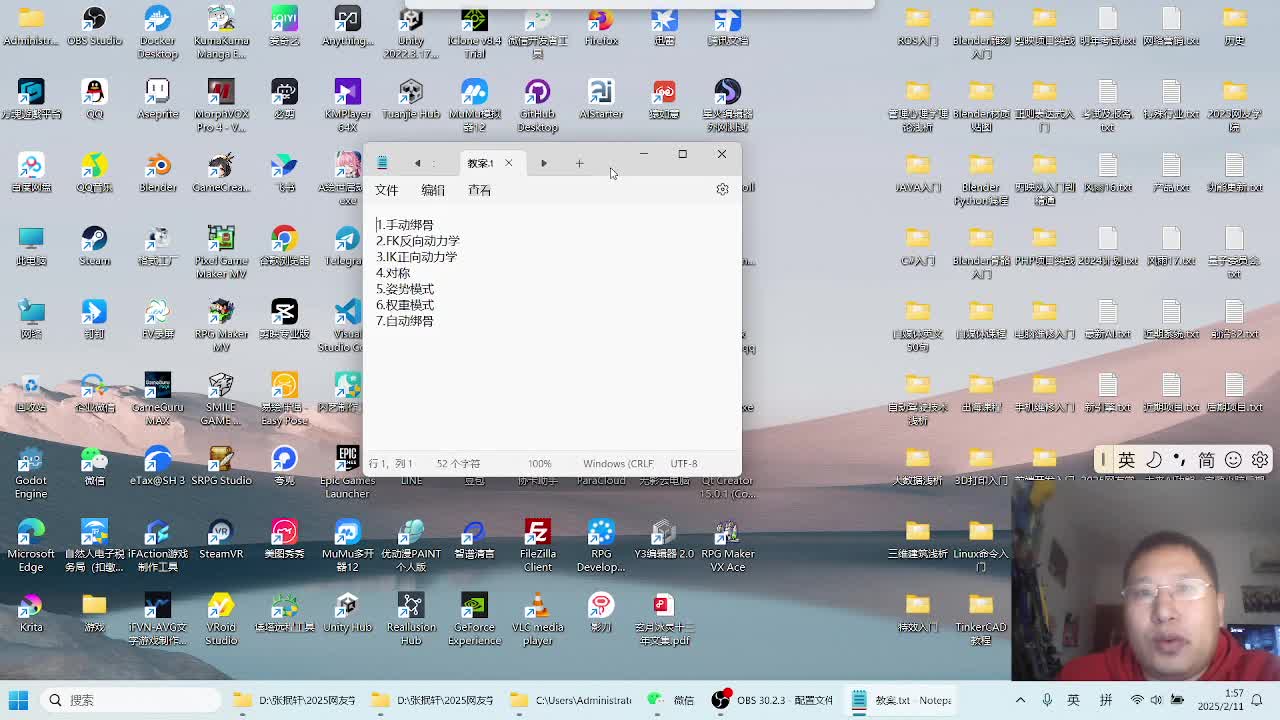Select the Firefox desktop shortcut
The height and width of the screenshot is (720, 1280).
tap(601, 27)
